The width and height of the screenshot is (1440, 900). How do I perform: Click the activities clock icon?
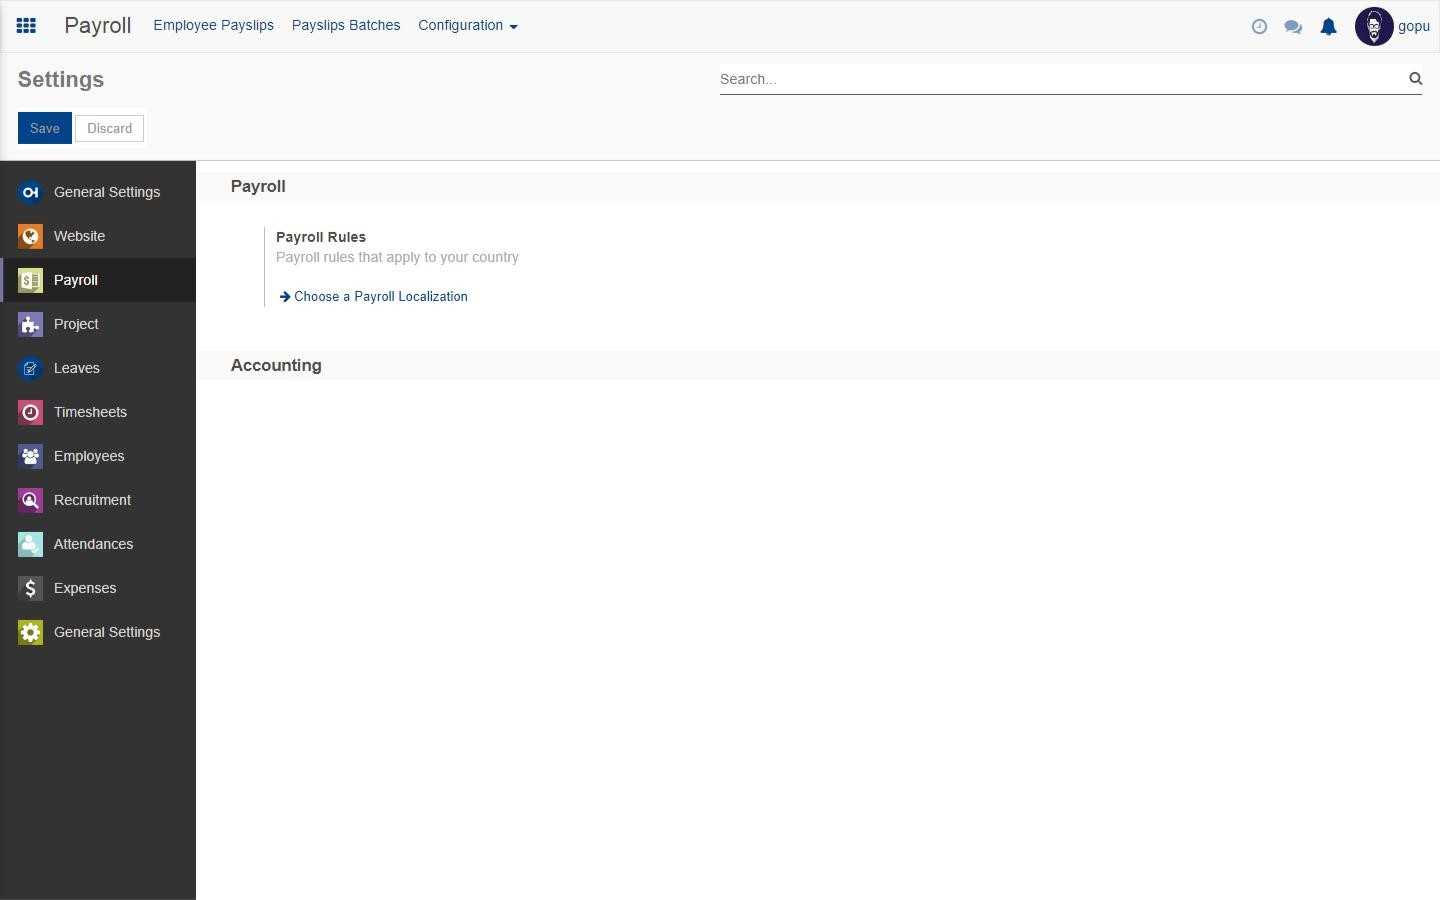[x=1259, y=27]
